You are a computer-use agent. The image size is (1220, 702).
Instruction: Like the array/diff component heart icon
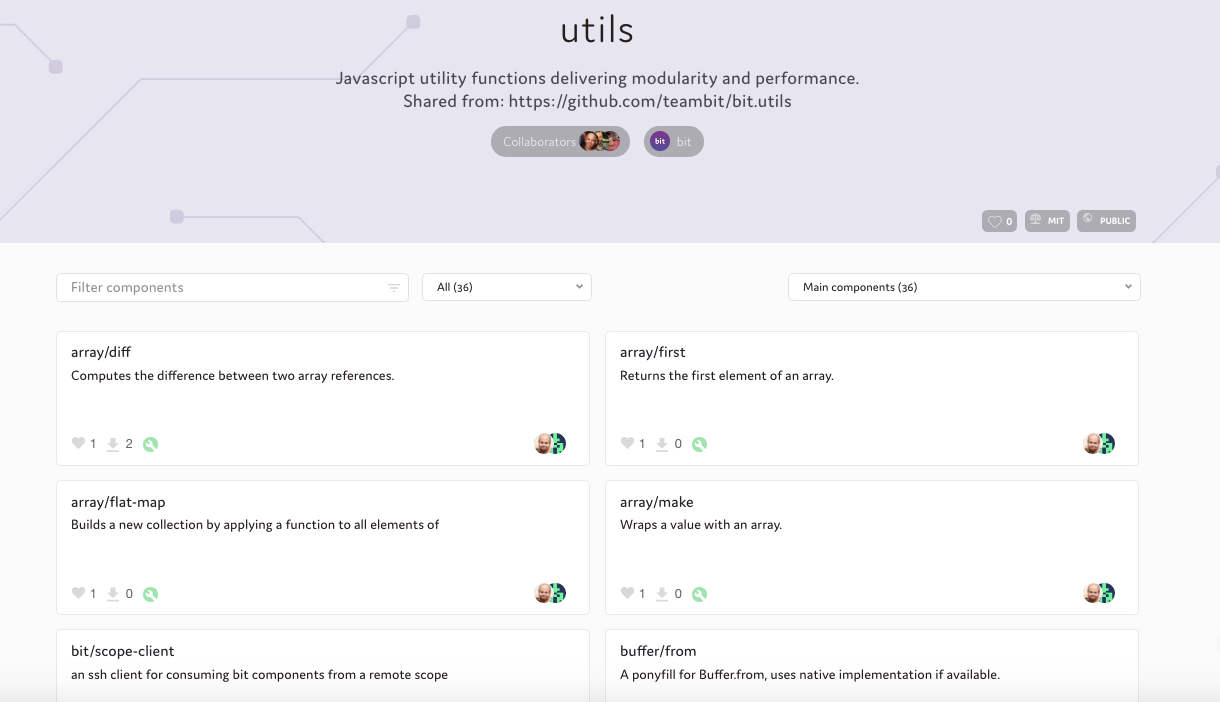78,444
